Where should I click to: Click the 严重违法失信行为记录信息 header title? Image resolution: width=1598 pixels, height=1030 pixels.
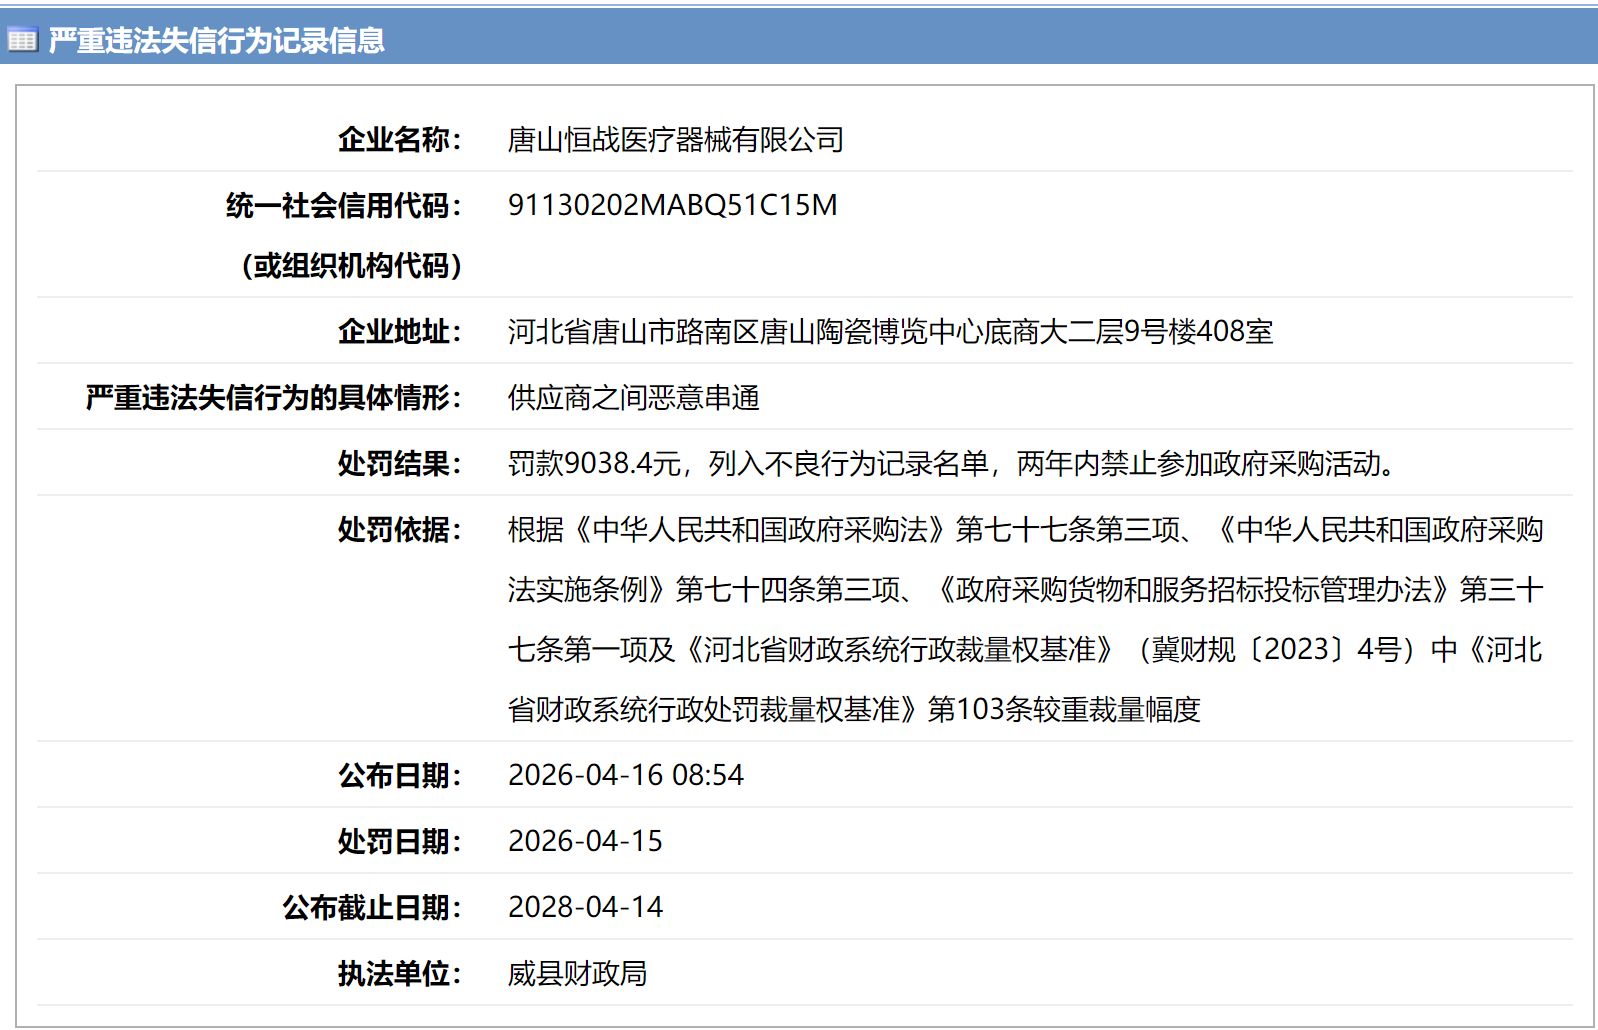tap(216, 40)
